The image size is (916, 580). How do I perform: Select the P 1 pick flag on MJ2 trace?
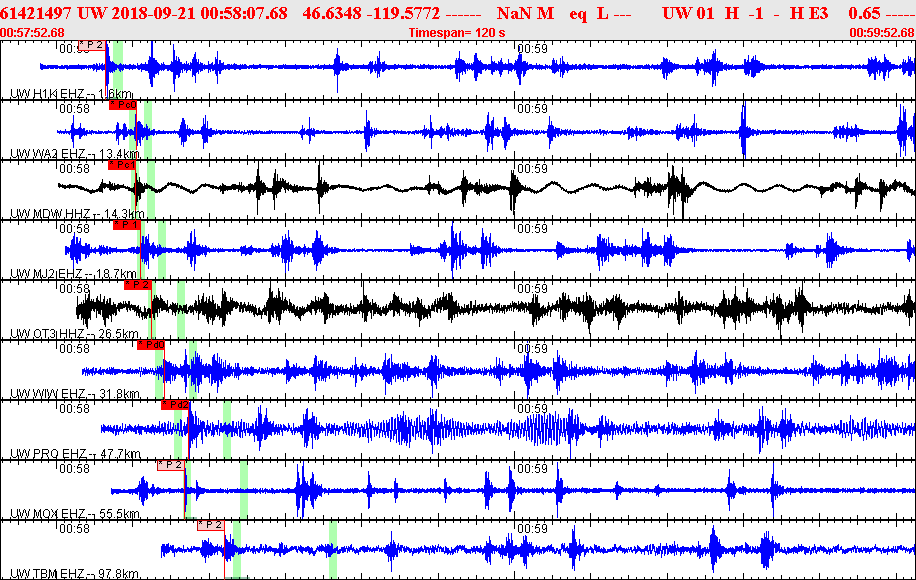pos(127,225)
